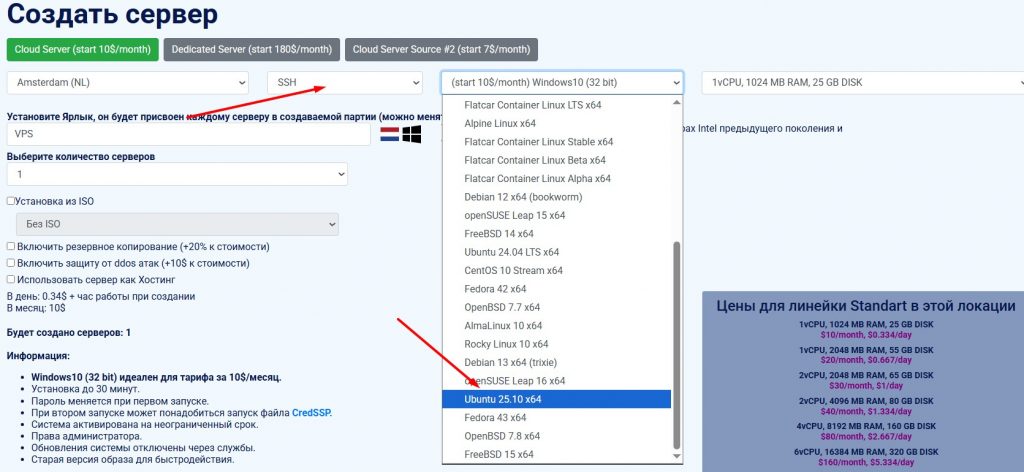Click the Windows logo icon

coord(412,133)
